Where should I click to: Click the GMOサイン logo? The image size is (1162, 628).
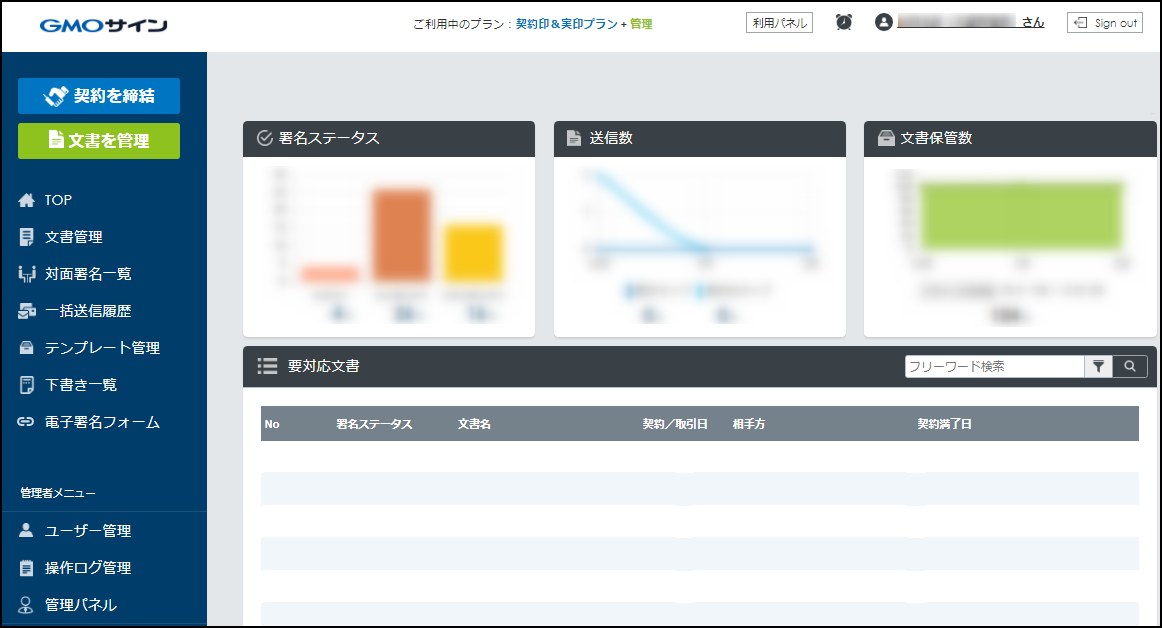[x=104, y=25]
